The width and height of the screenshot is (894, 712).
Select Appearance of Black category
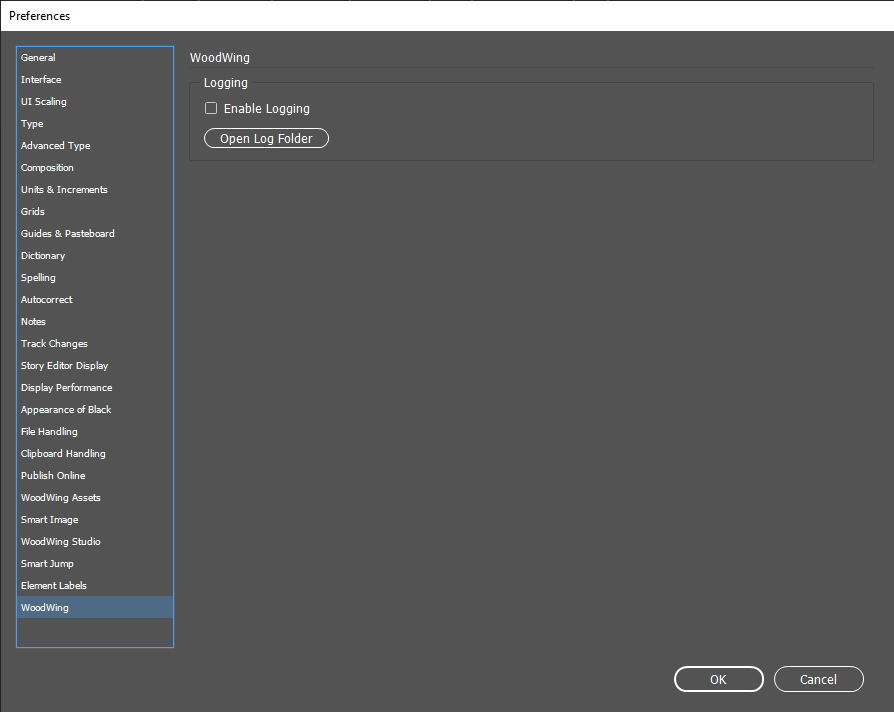click(x=66, y=410)
